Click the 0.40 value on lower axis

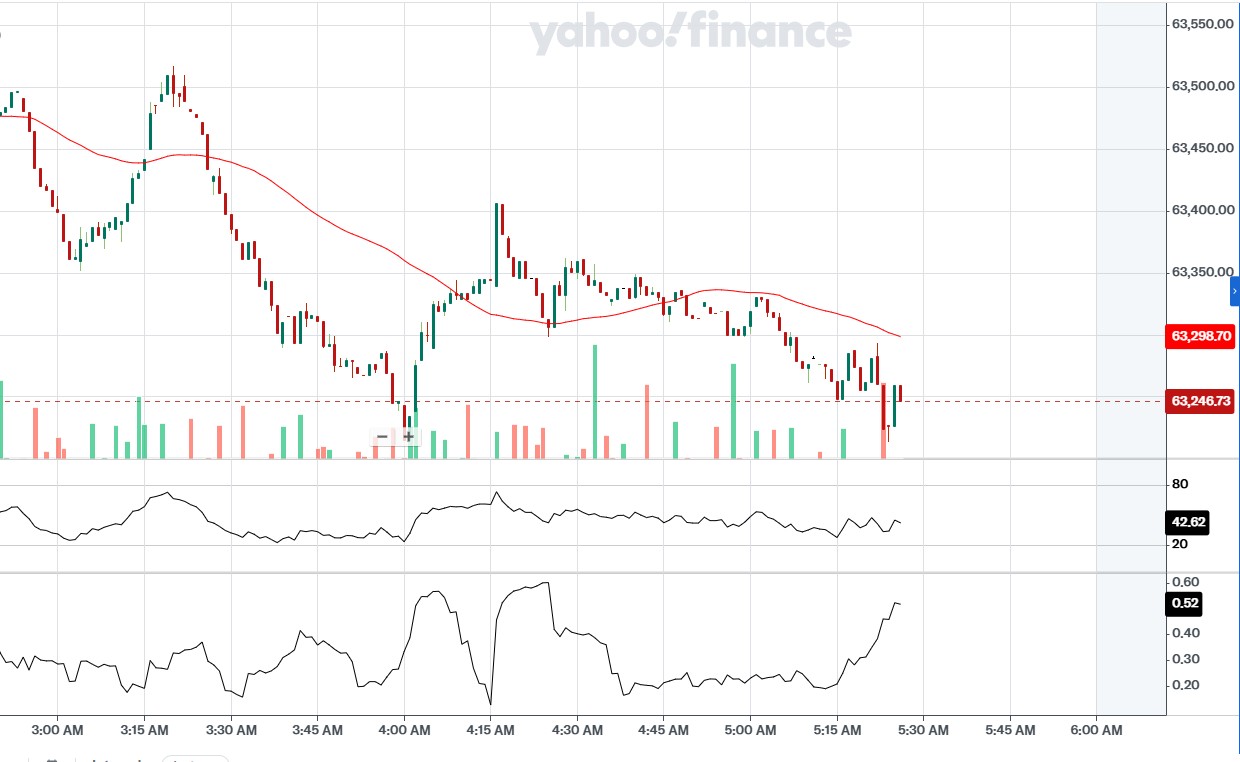(1185, 633)
